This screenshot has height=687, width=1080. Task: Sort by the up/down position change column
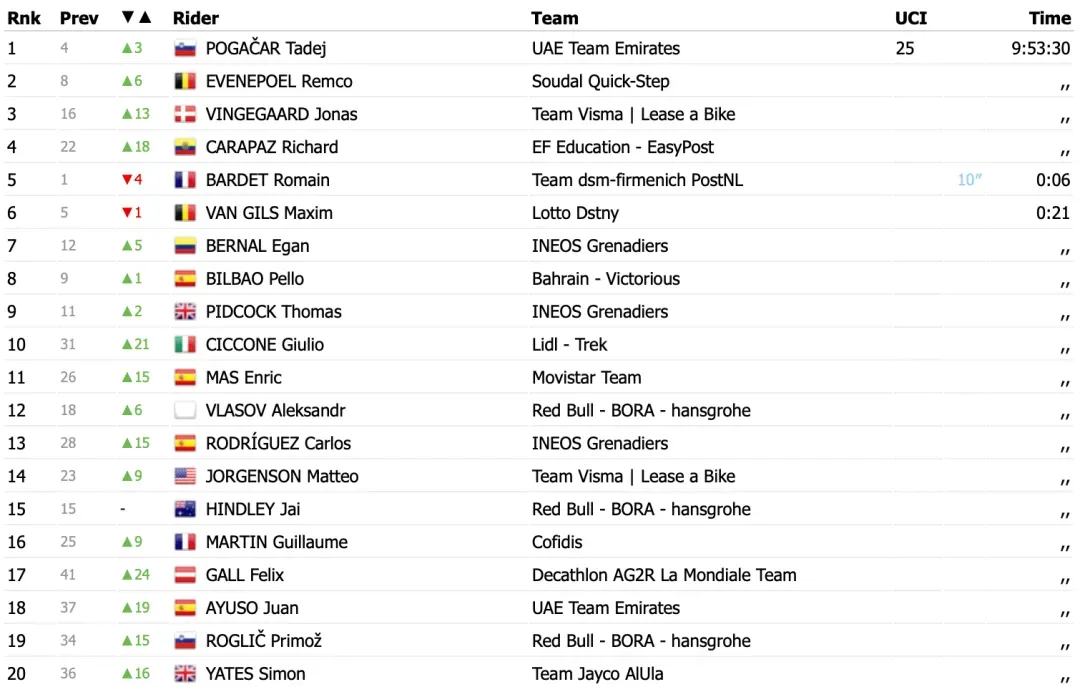[x=136, y=18]
